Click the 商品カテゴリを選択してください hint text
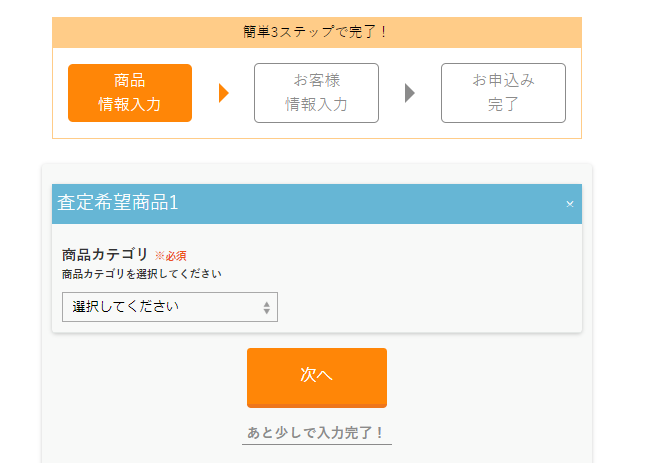660x463 pixels. (x=141, y=274)
